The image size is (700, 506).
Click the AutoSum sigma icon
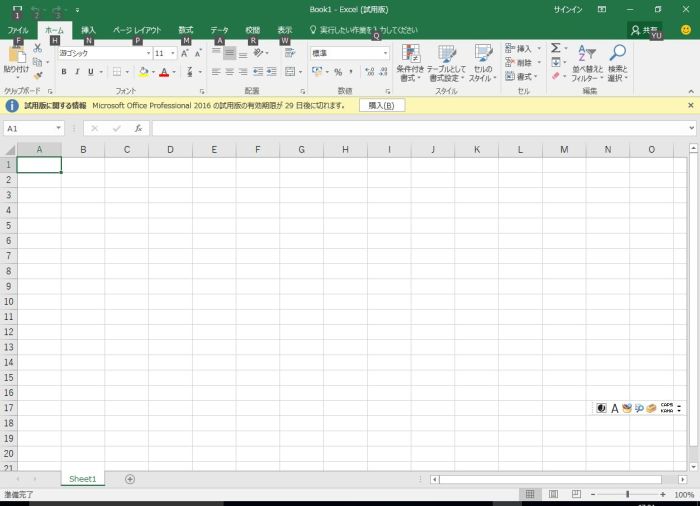click(x=555, y=48)
